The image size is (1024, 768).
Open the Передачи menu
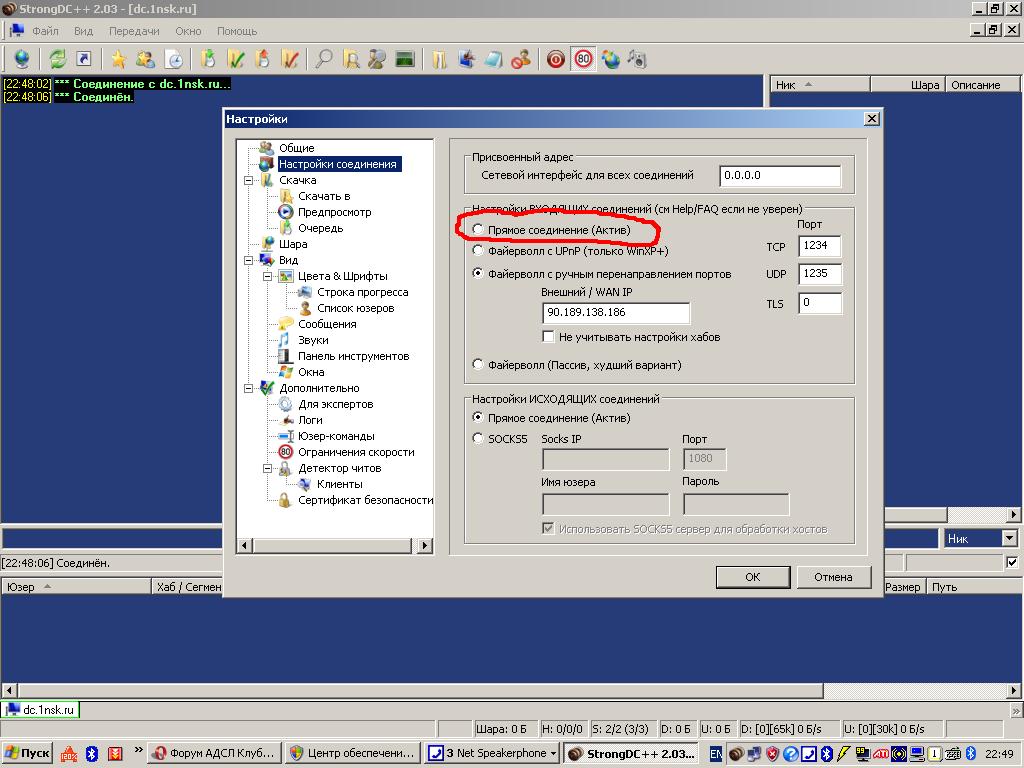tap(134, 31)
